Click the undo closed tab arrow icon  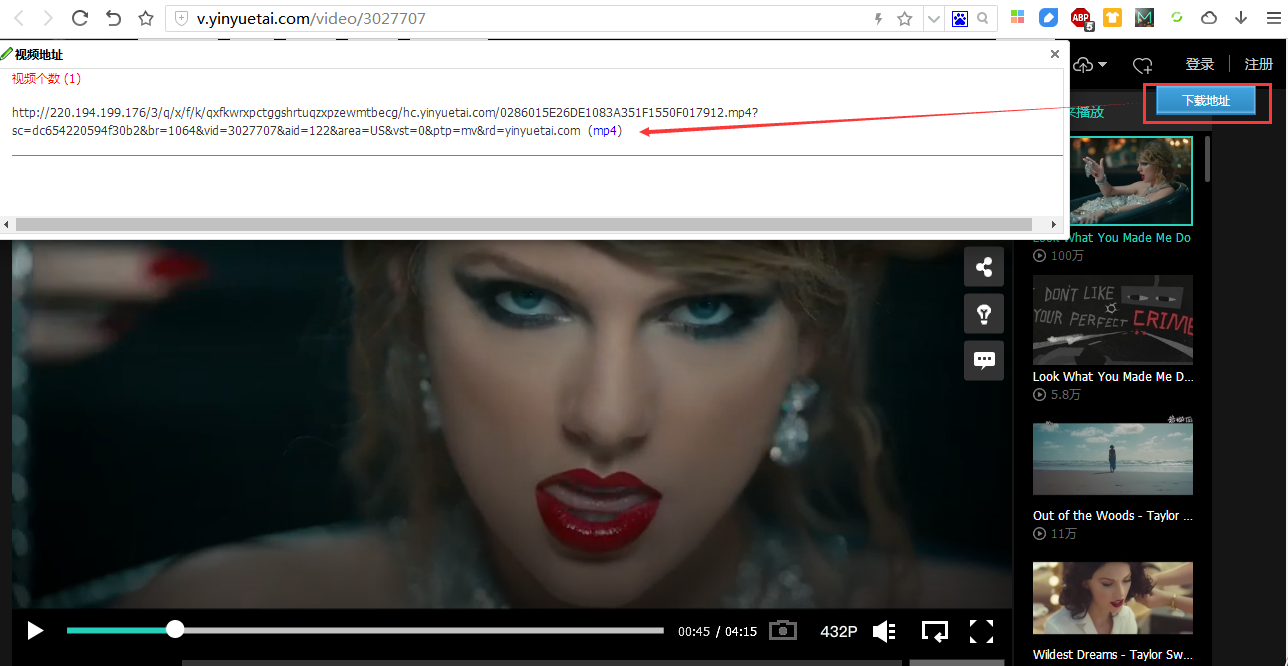pos(113,18)
